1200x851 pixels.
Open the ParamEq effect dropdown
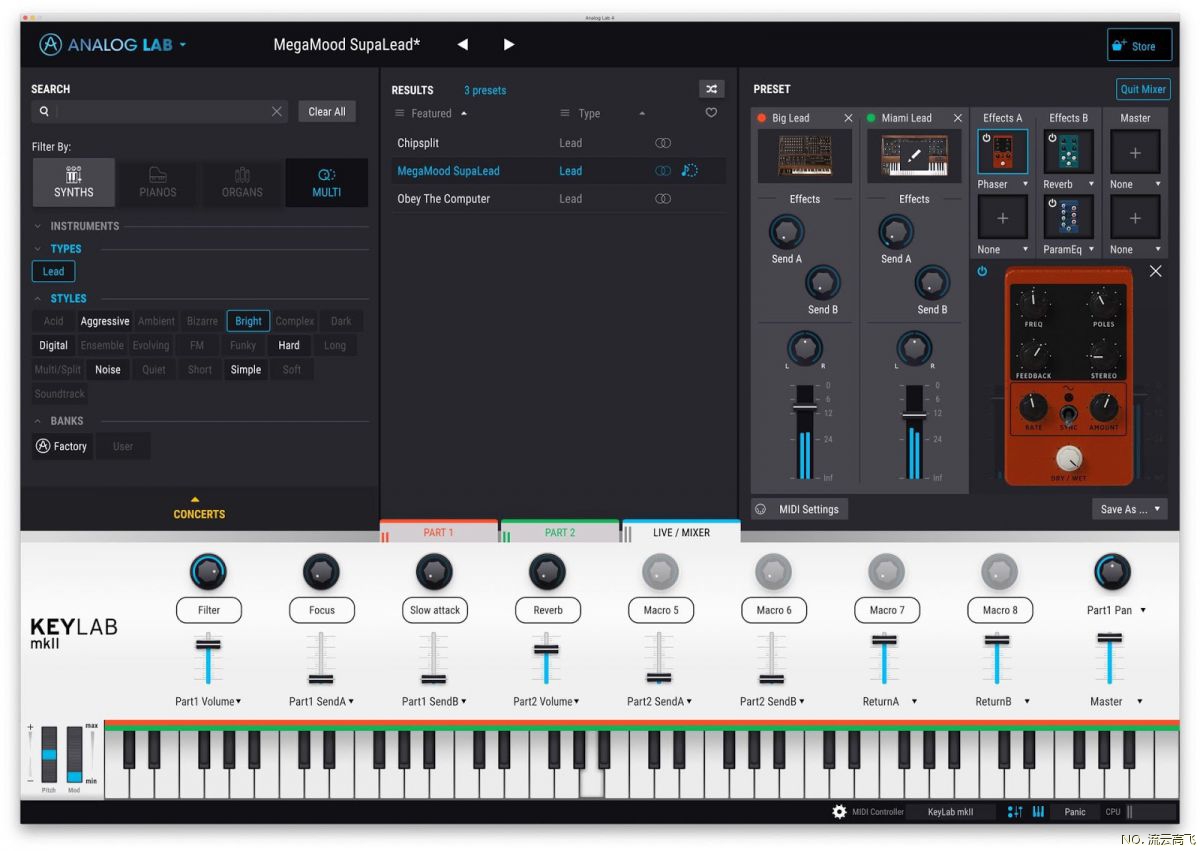(1091, 250)
